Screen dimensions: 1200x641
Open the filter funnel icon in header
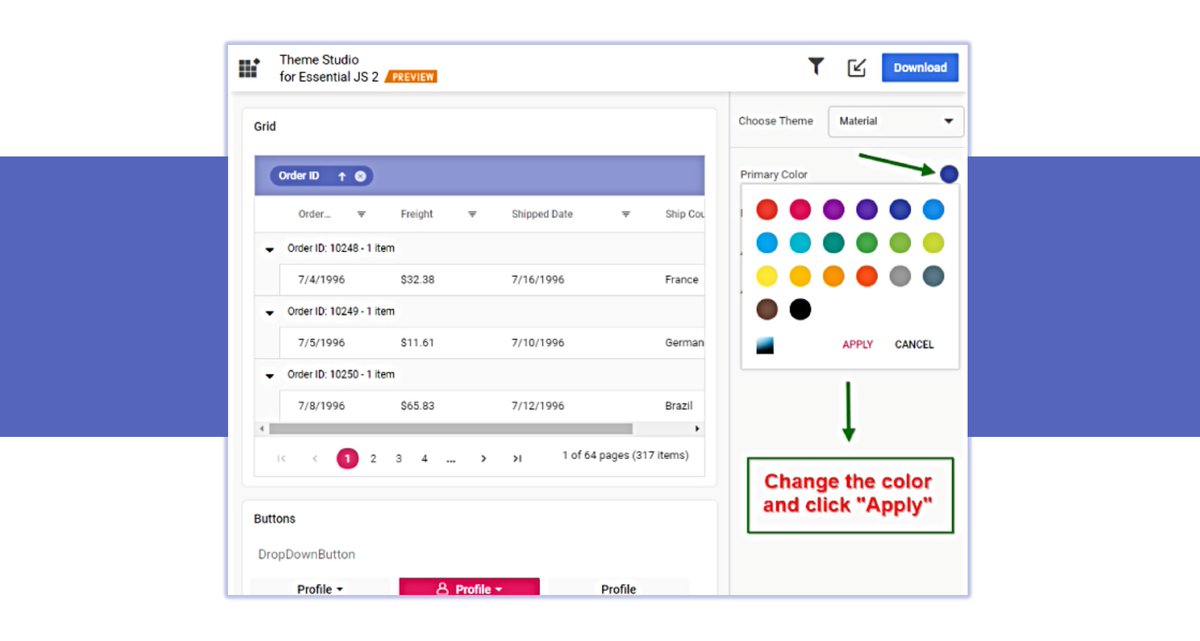pyautogui.click(x=816, y=67)
